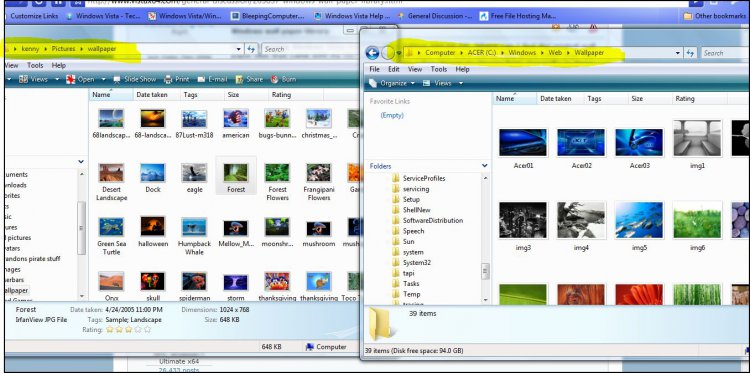
Task: Click the Open button in left window toolbar
Action: [80, 79]
